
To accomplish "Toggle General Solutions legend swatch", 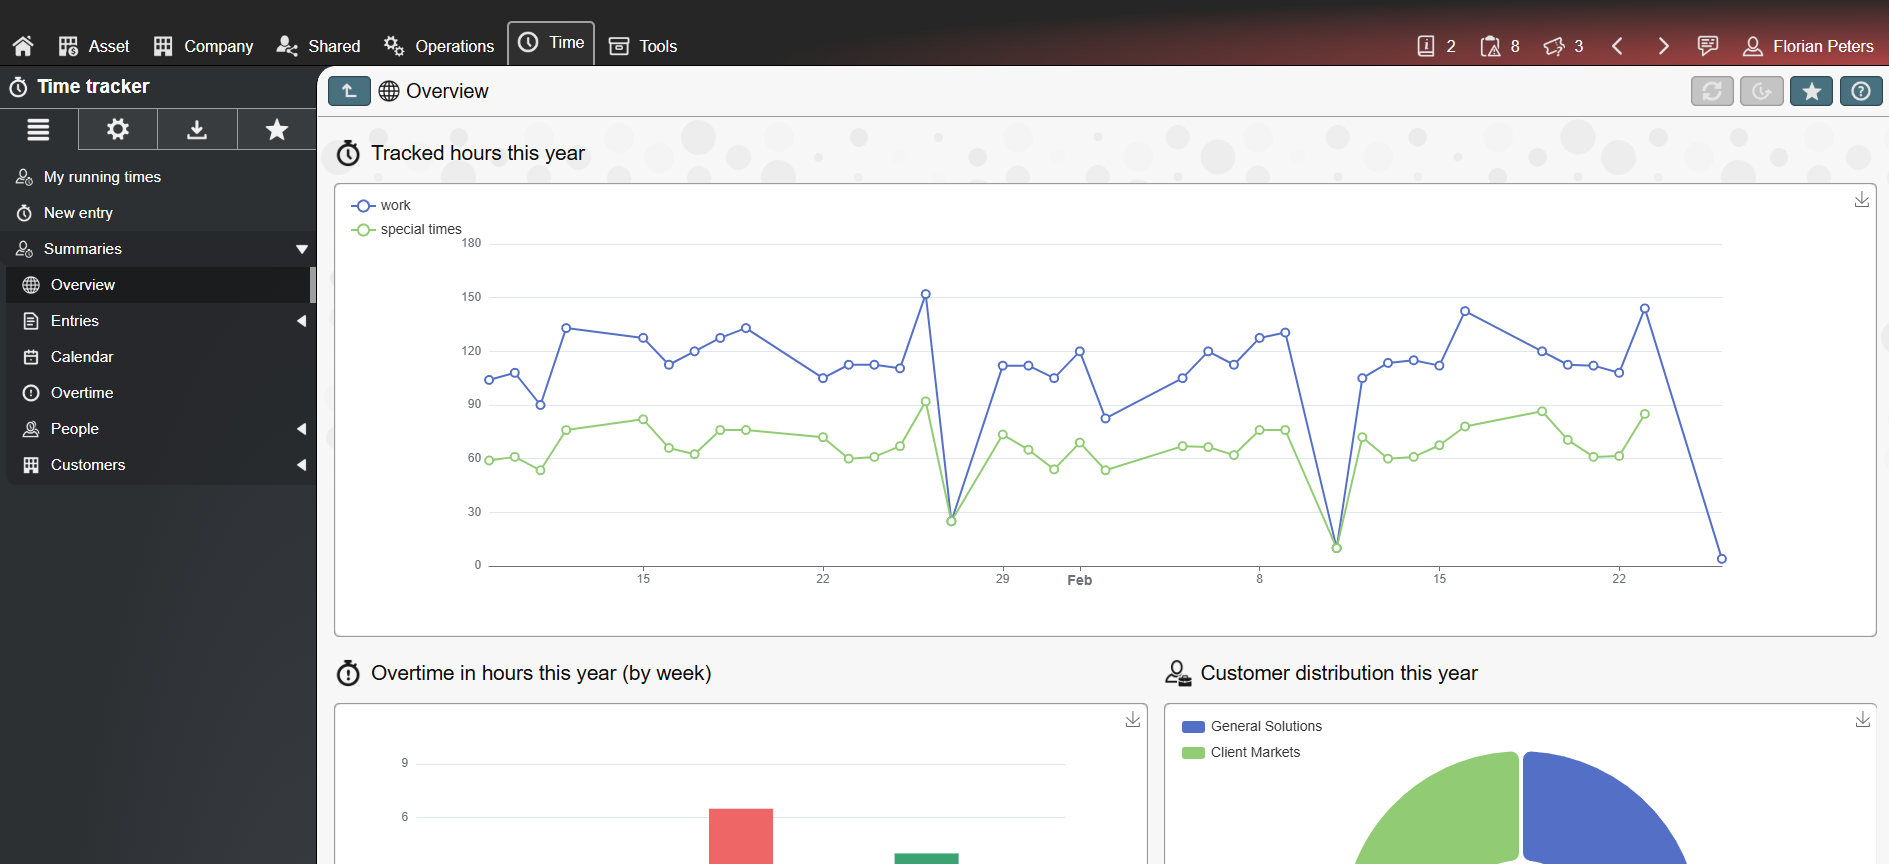I will click(x=1193, y=727).
